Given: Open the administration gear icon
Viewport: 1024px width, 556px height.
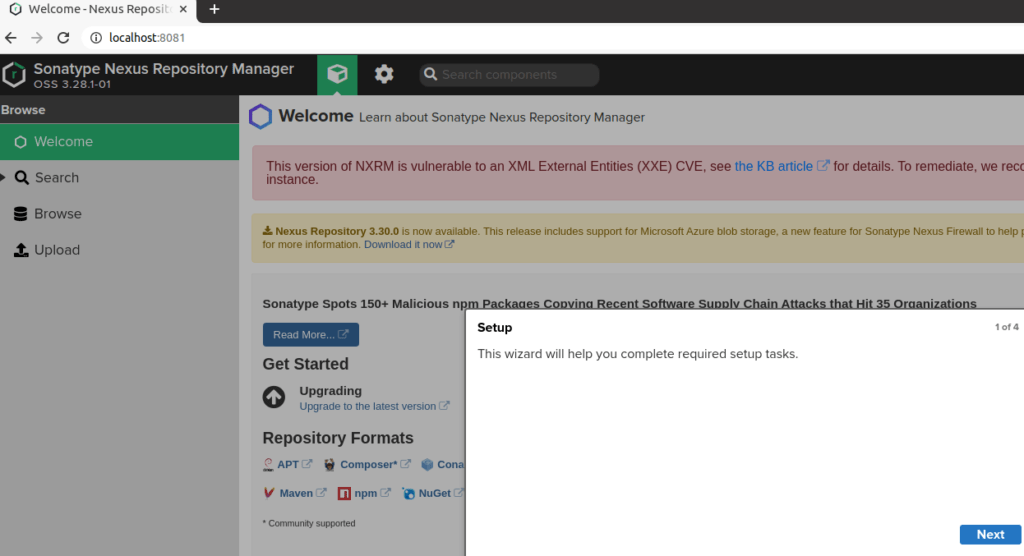Looking at the screenshot, I should point(384,74).
